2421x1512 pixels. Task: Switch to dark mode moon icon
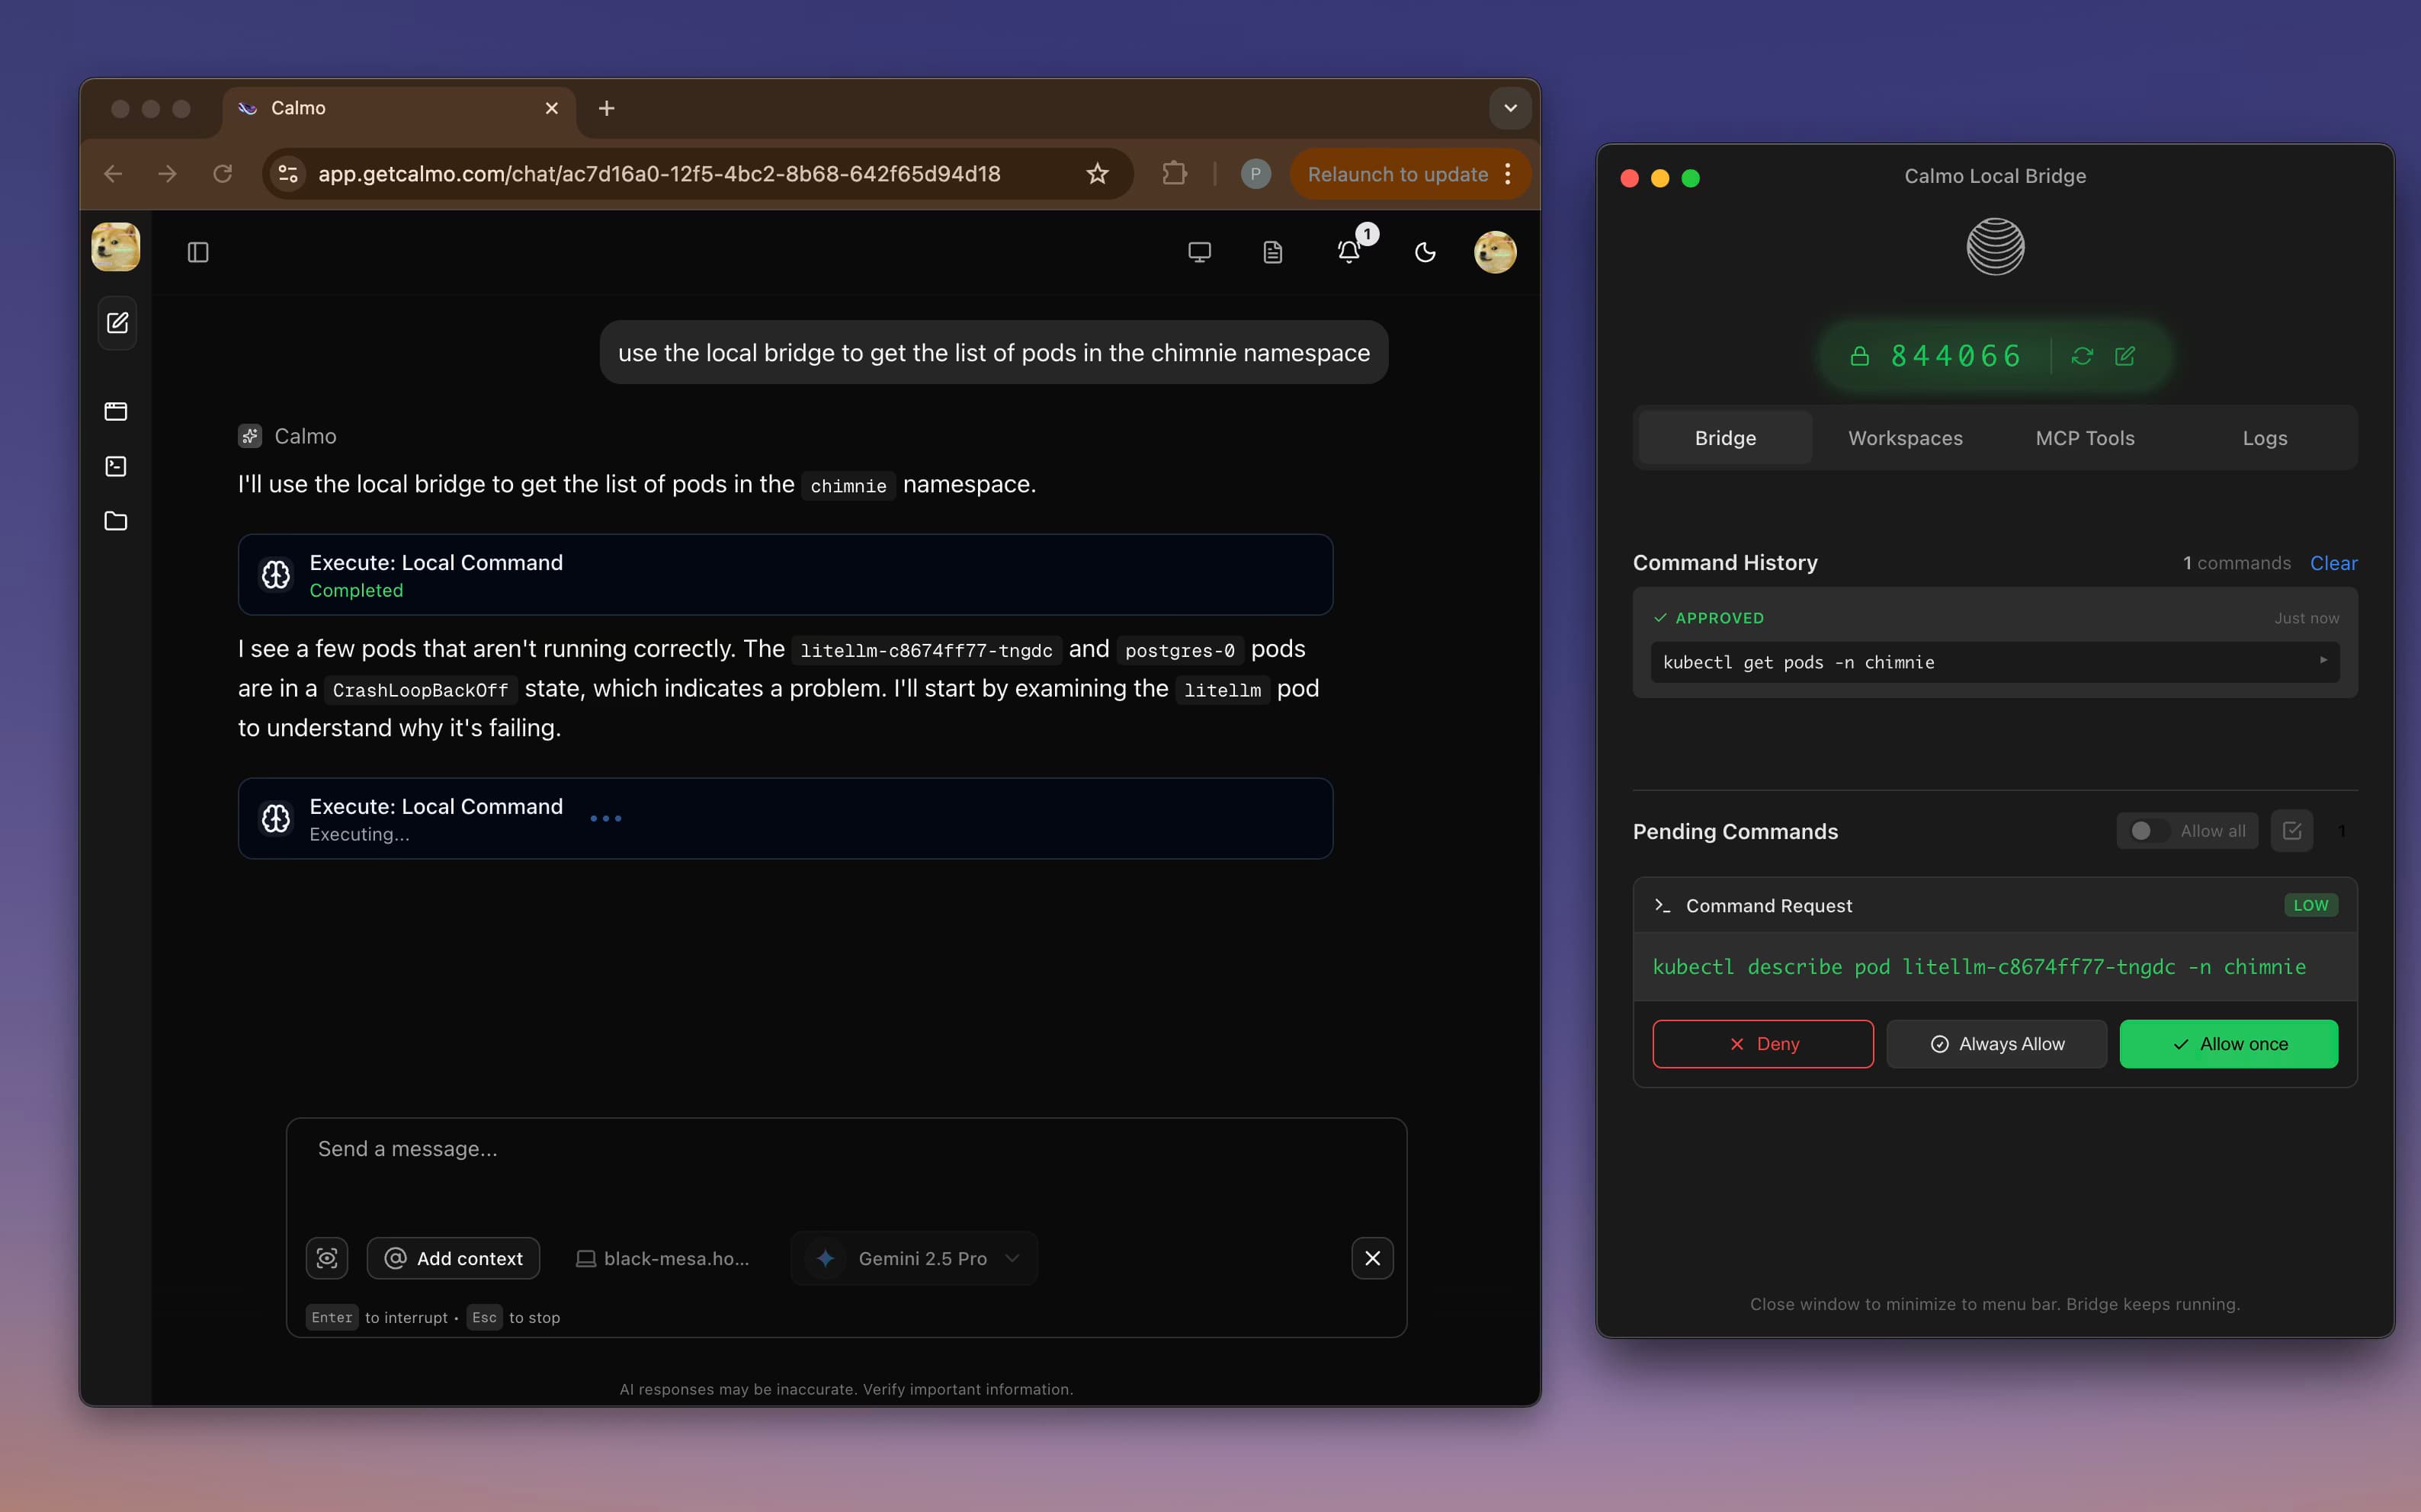click(1425, 252)
